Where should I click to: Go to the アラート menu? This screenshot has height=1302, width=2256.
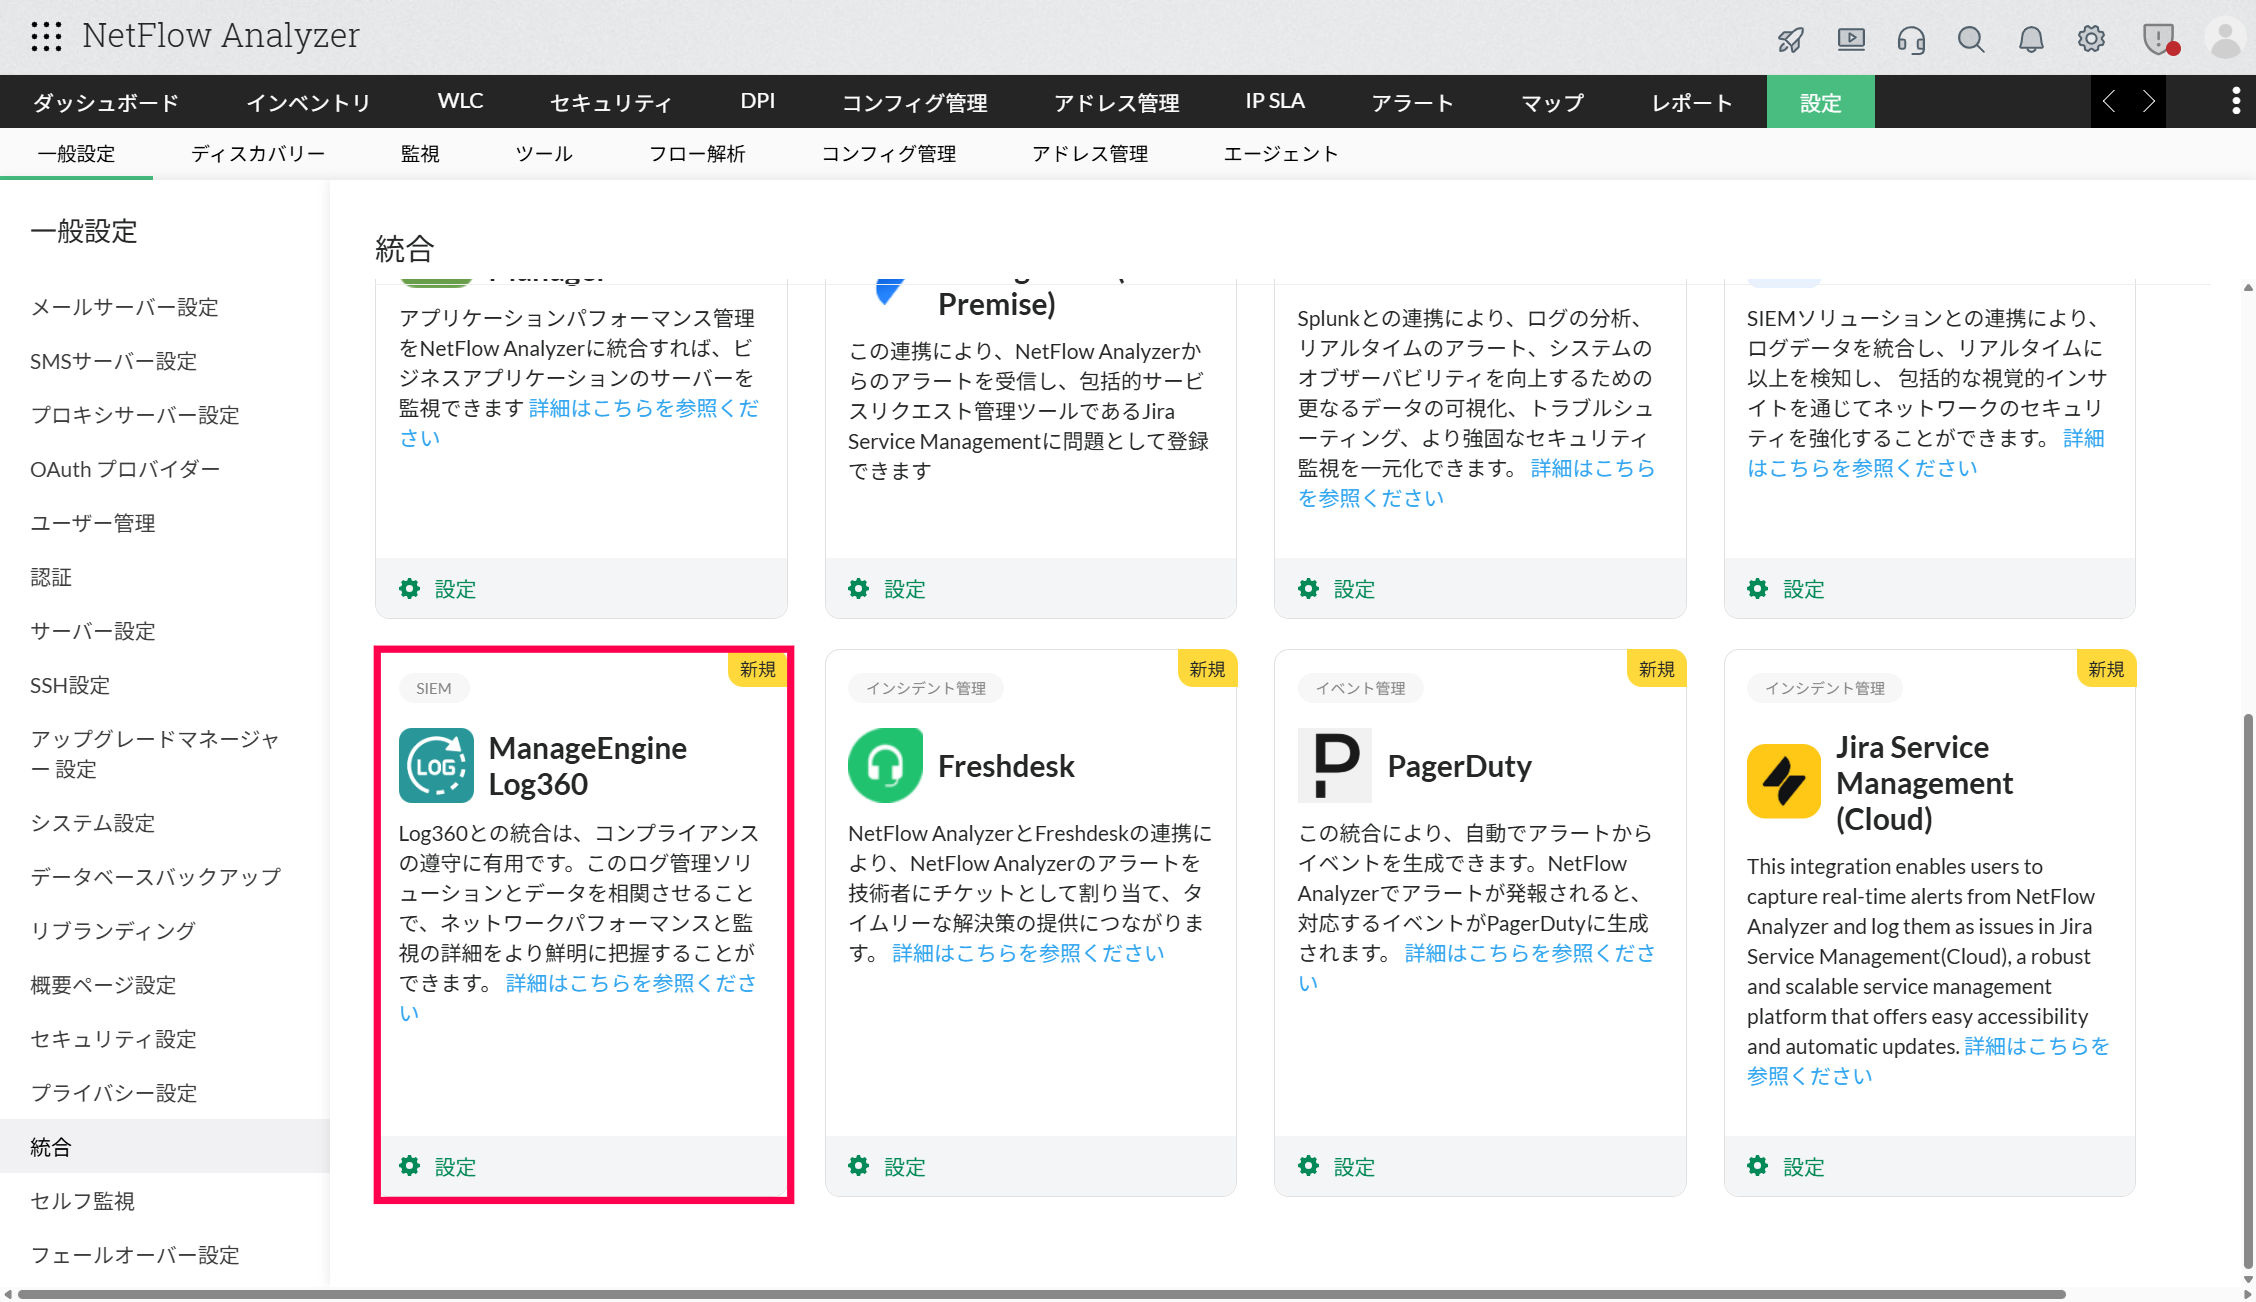click(1412, 102)
